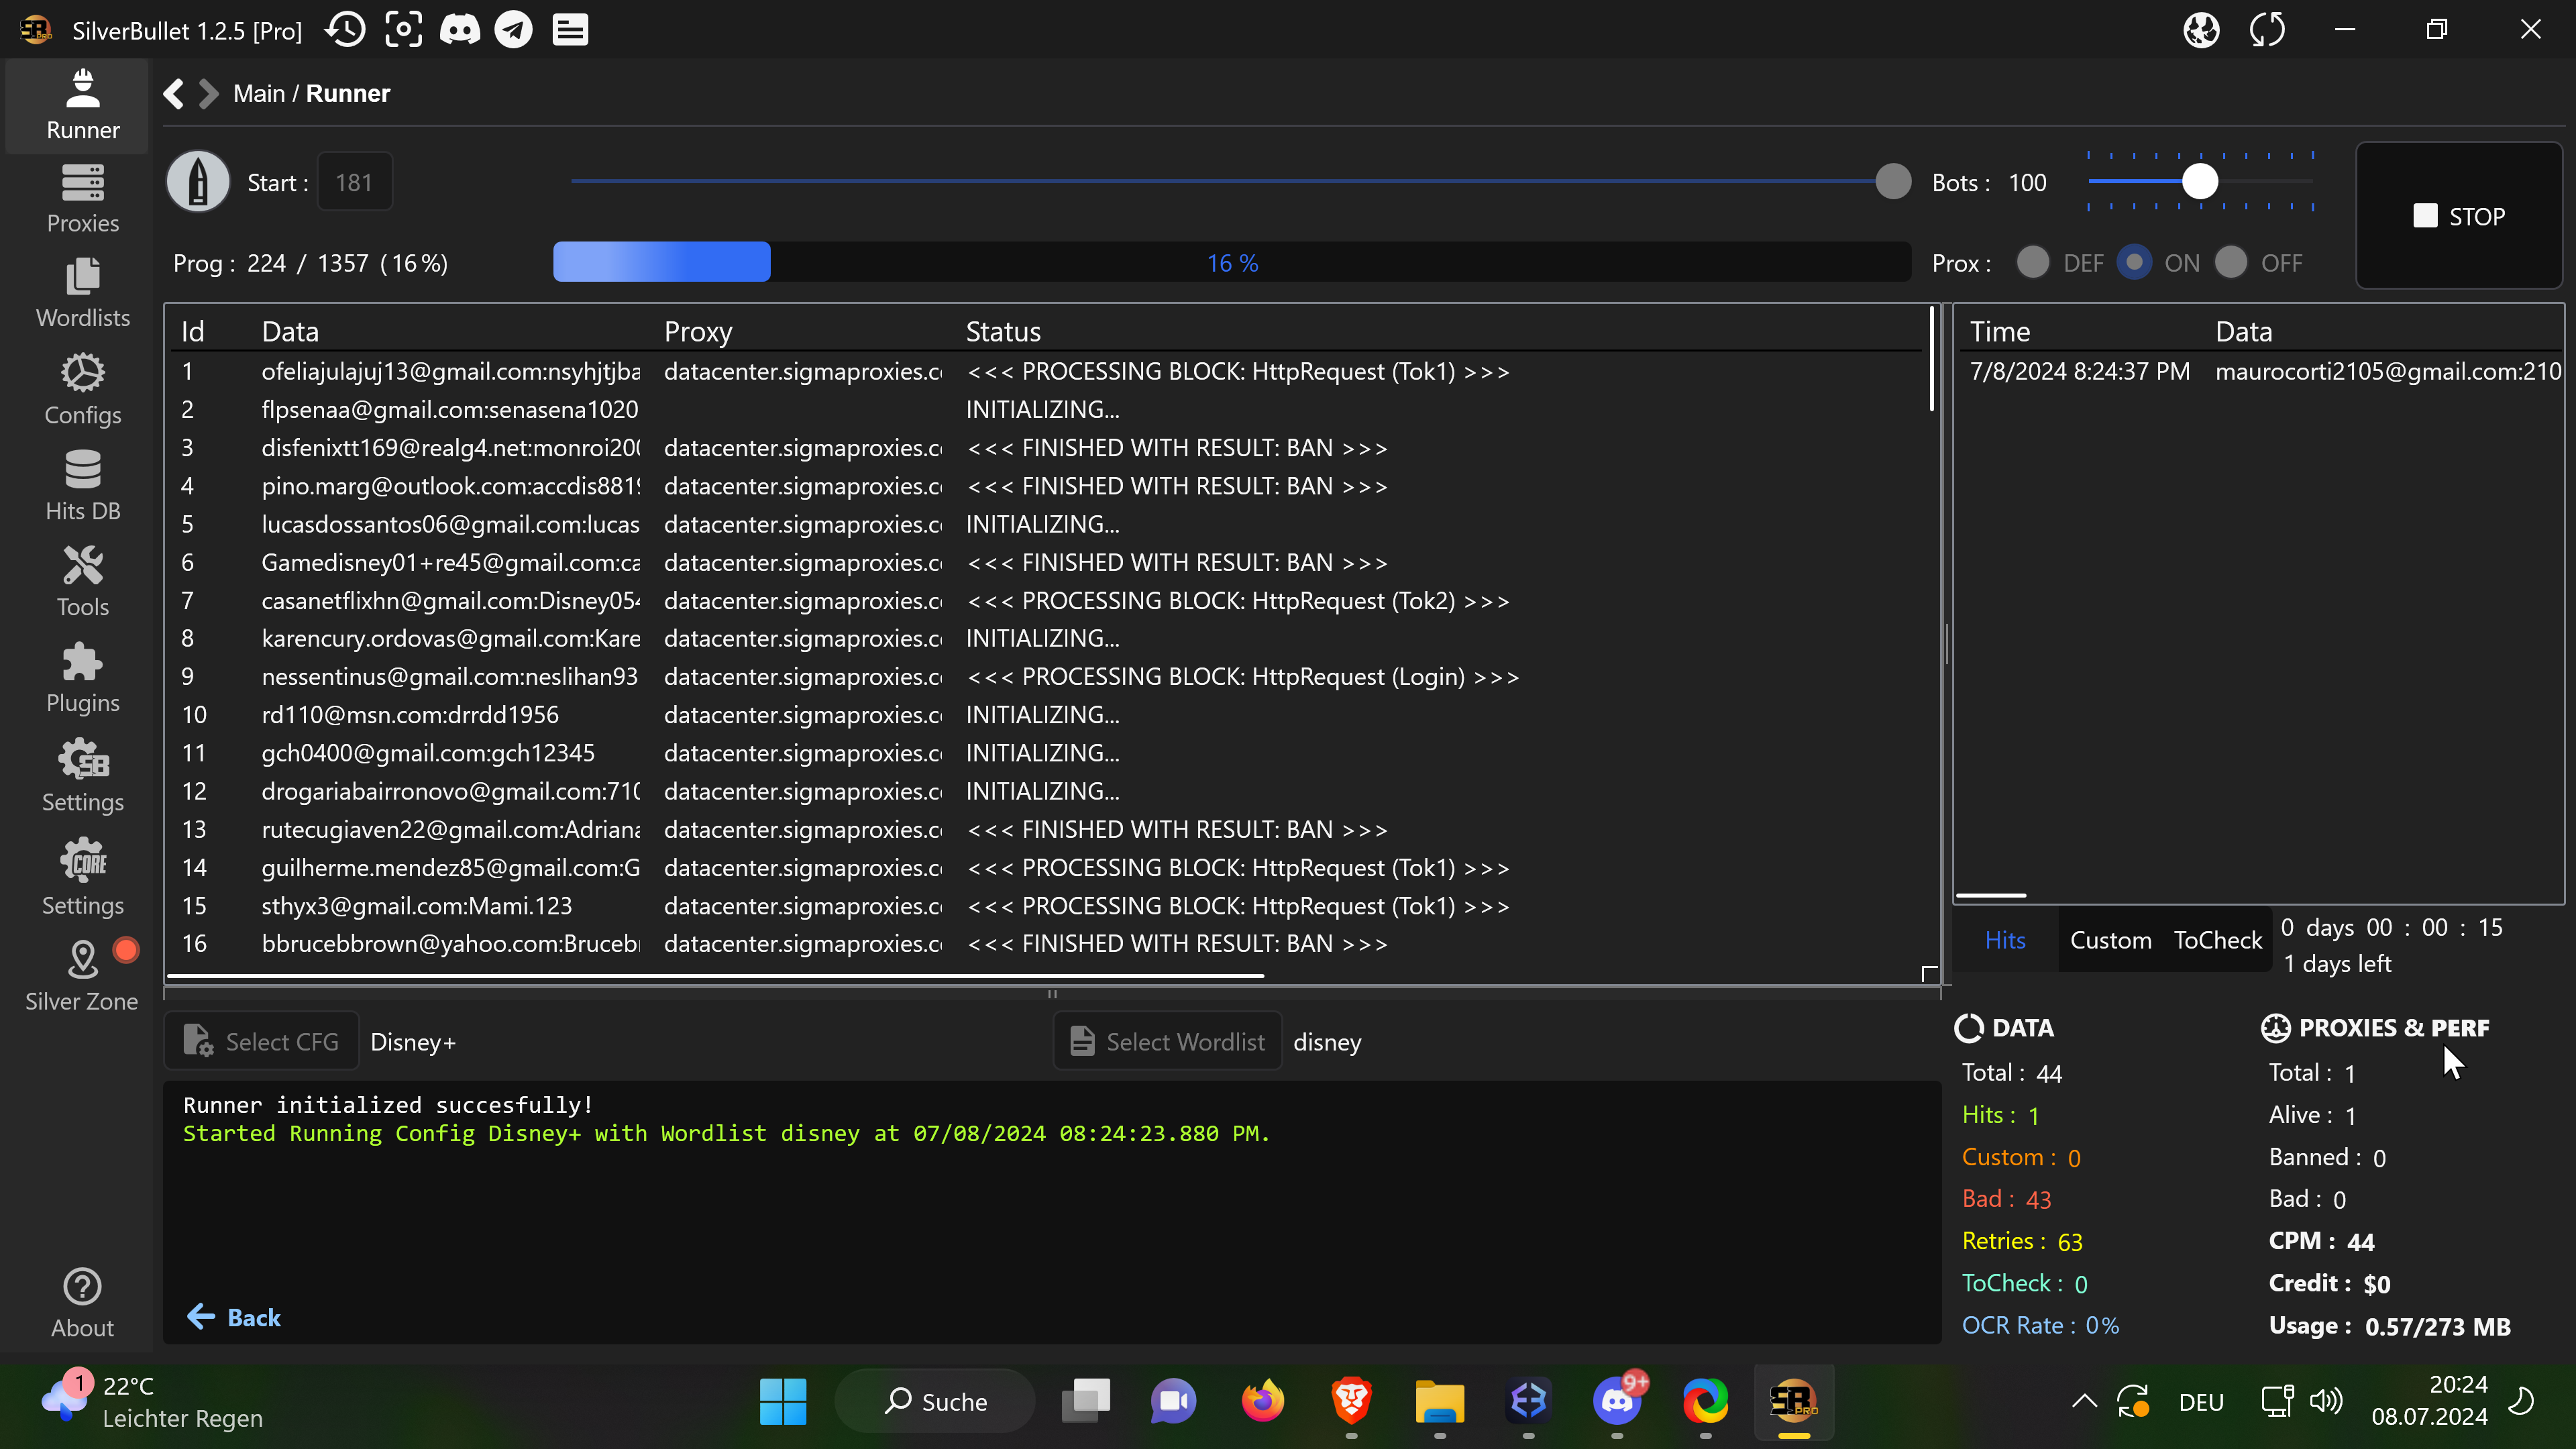2576x1449 pixels.
Task: Open the Wordlists sidebar icon
Action: [x=82, y=293]
